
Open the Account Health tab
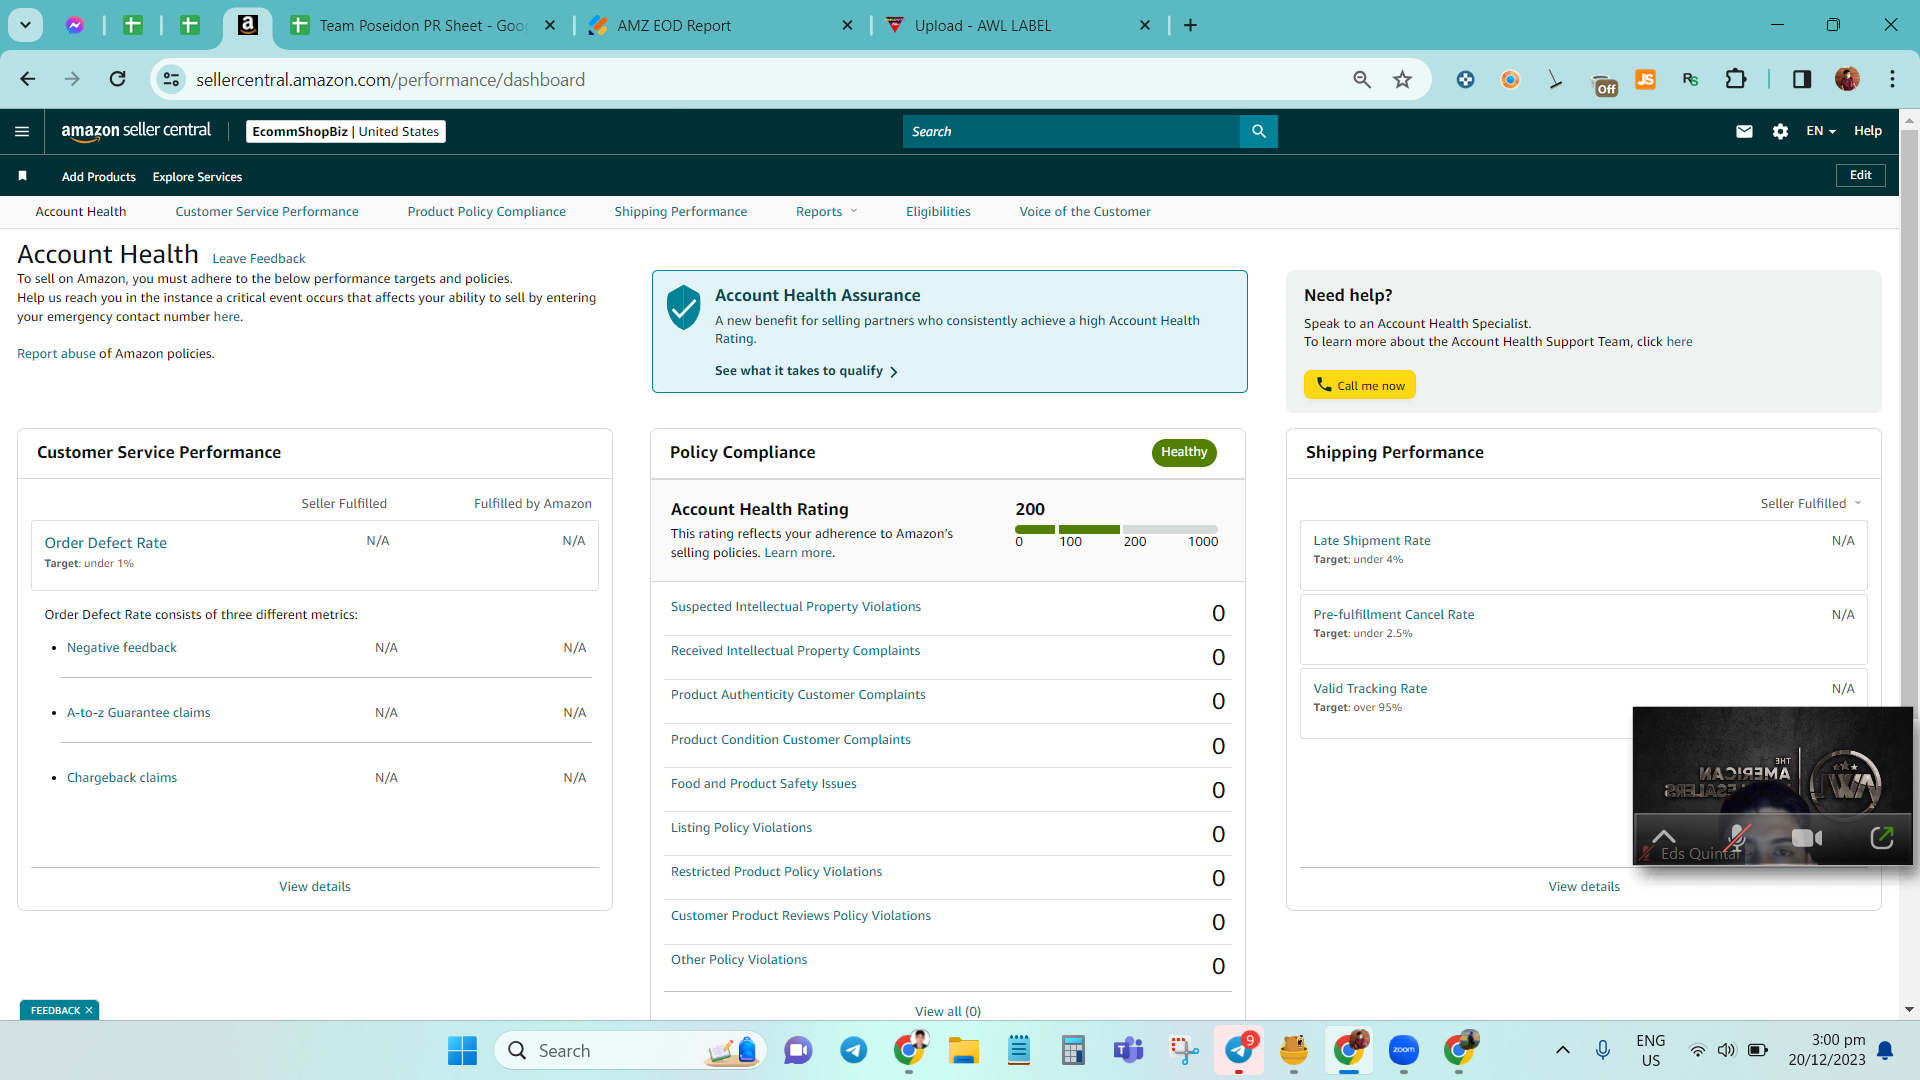(x=81, y=211)
